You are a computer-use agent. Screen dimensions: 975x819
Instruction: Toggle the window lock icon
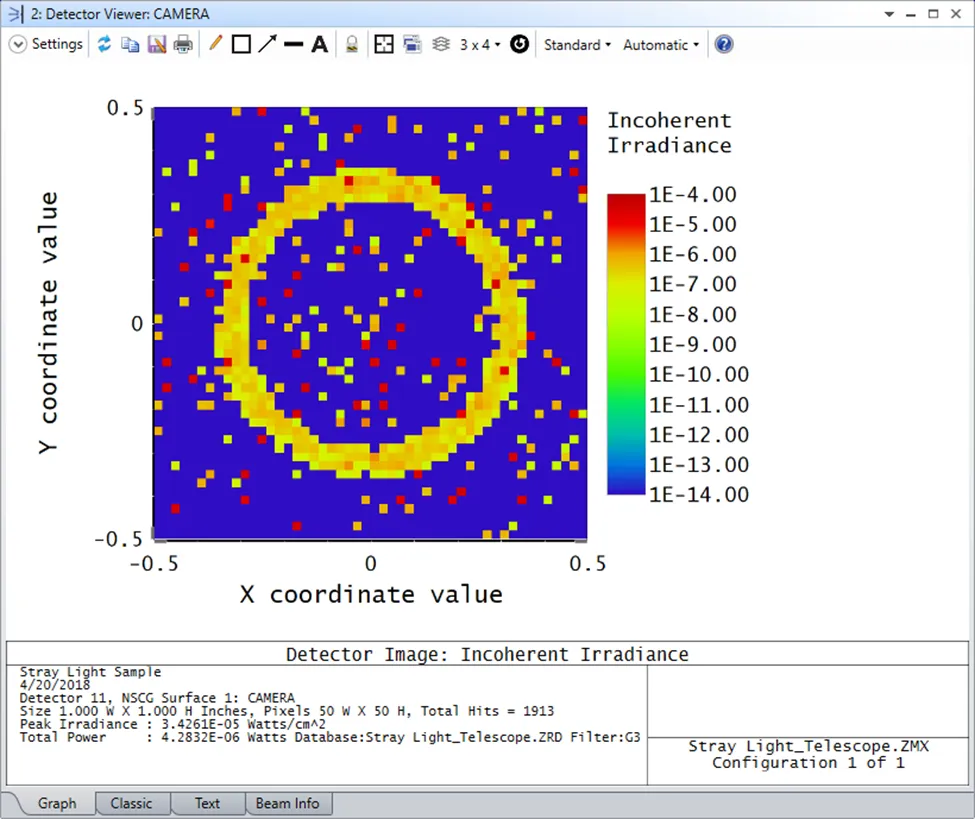[x=352, y=45]
